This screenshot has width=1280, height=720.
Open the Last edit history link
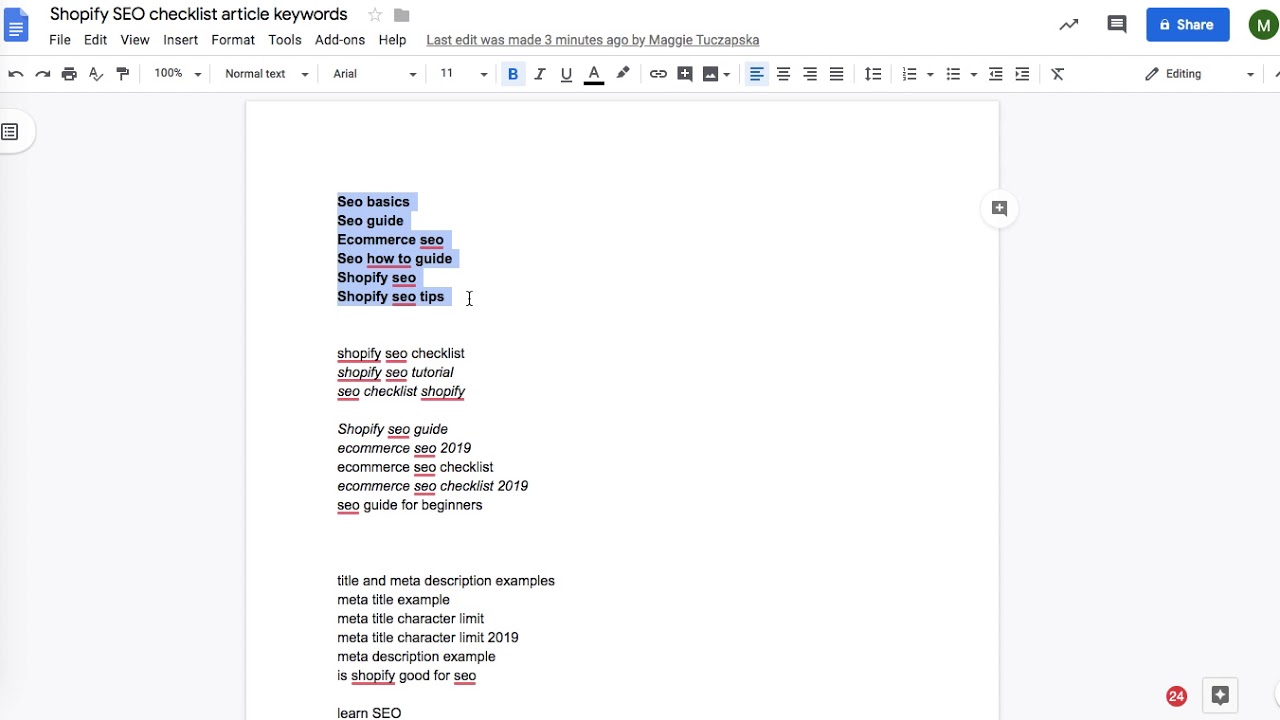593,40
